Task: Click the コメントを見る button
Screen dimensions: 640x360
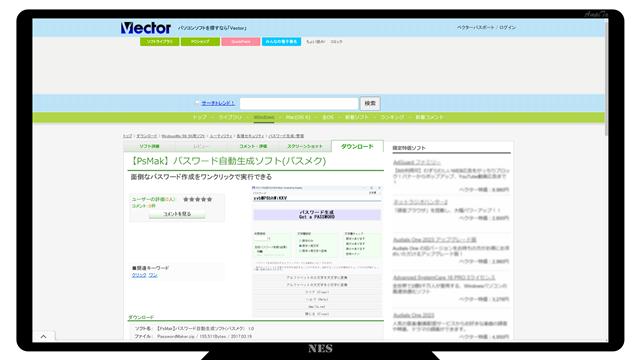Action: pos(177,214)
